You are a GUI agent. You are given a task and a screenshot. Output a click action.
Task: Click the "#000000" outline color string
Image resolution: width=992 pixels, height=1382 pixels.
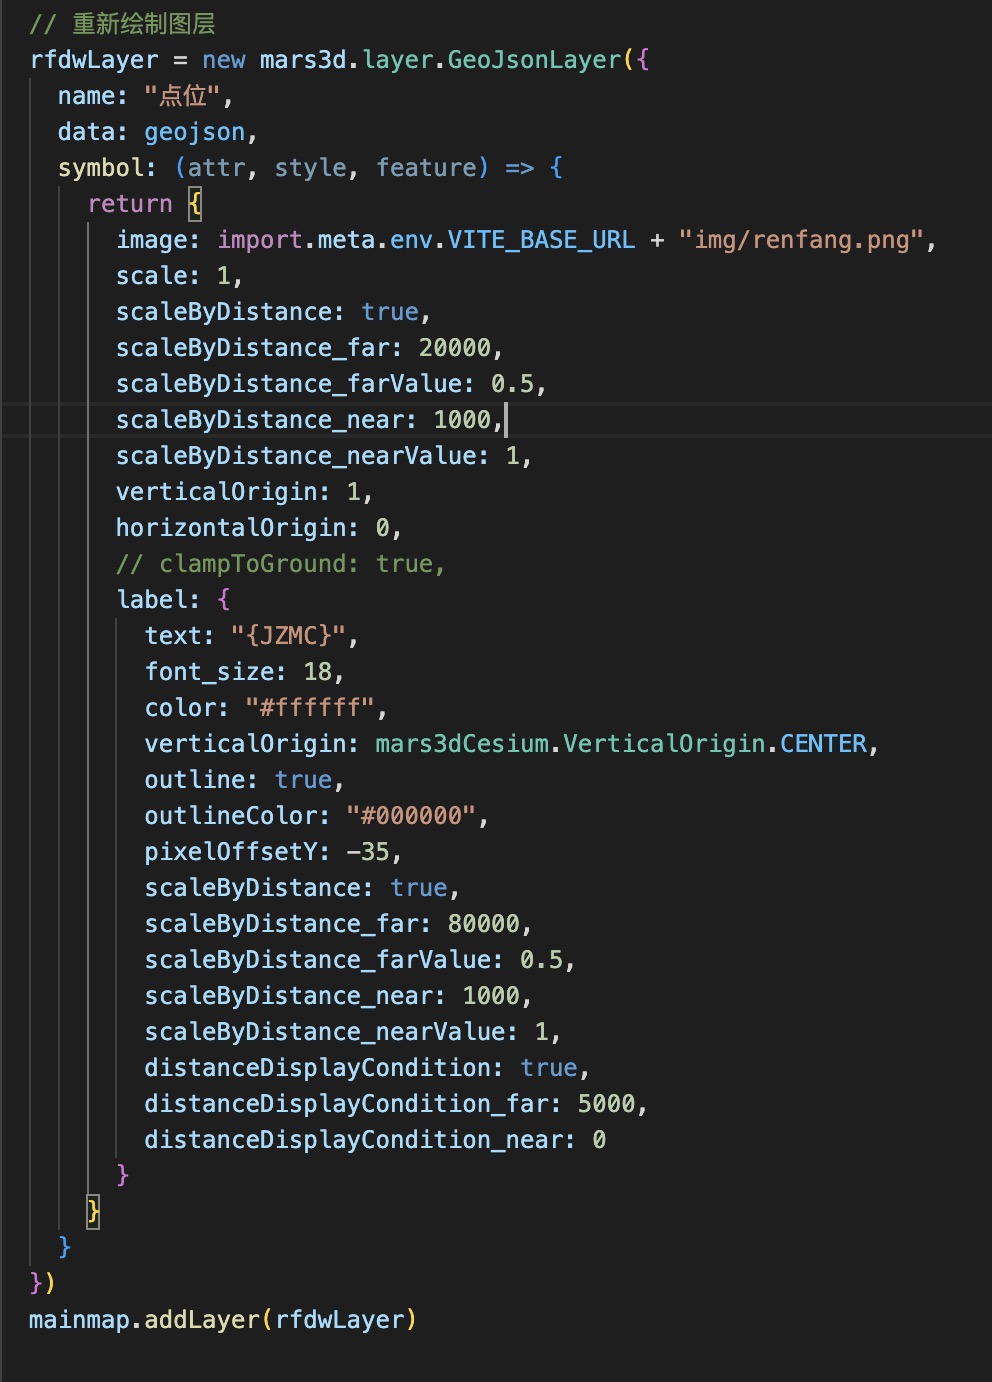point(411,816)
